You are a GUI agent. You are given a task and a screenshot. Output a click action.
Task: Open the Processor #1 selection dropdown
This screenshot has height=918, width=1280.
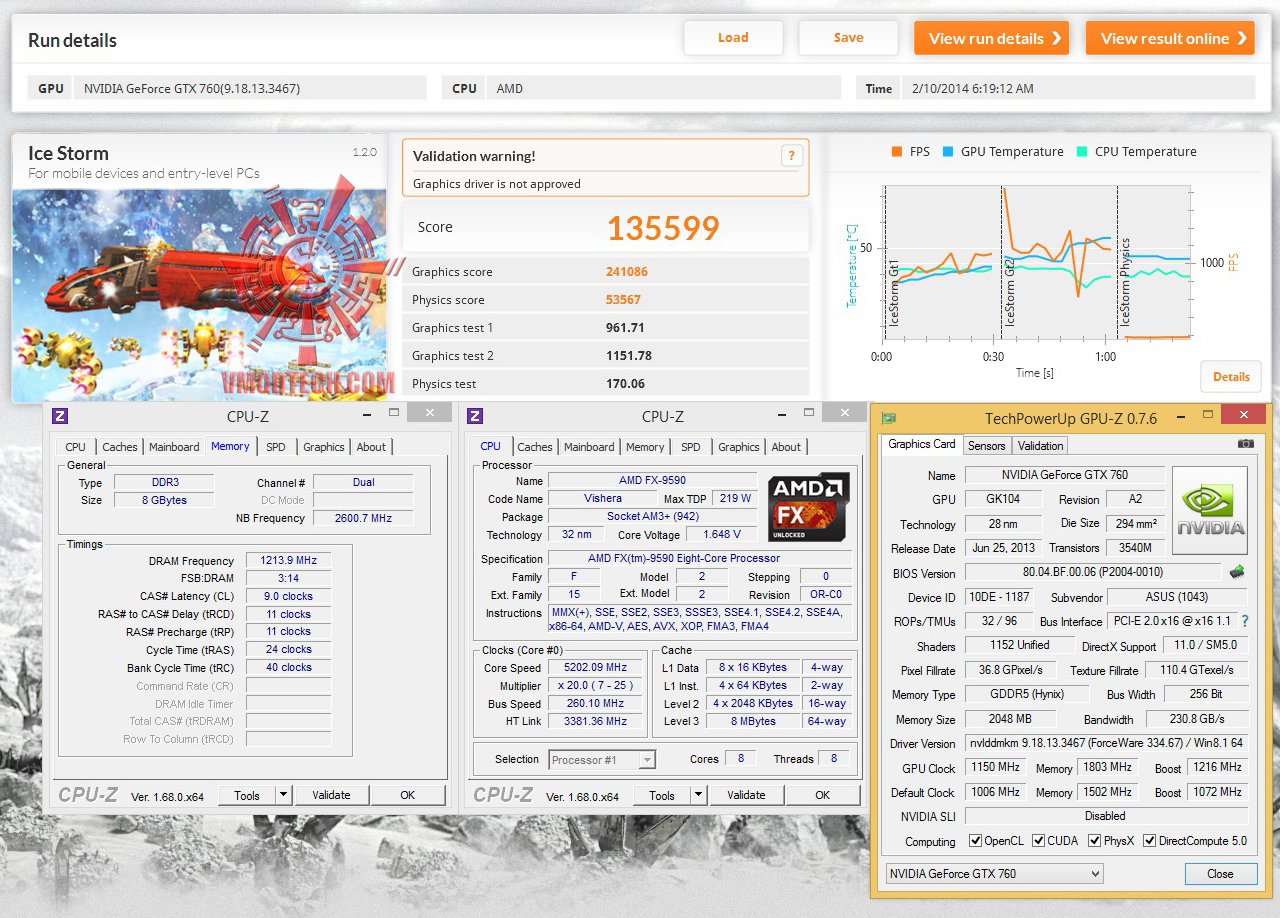click(x=602, y=760)
